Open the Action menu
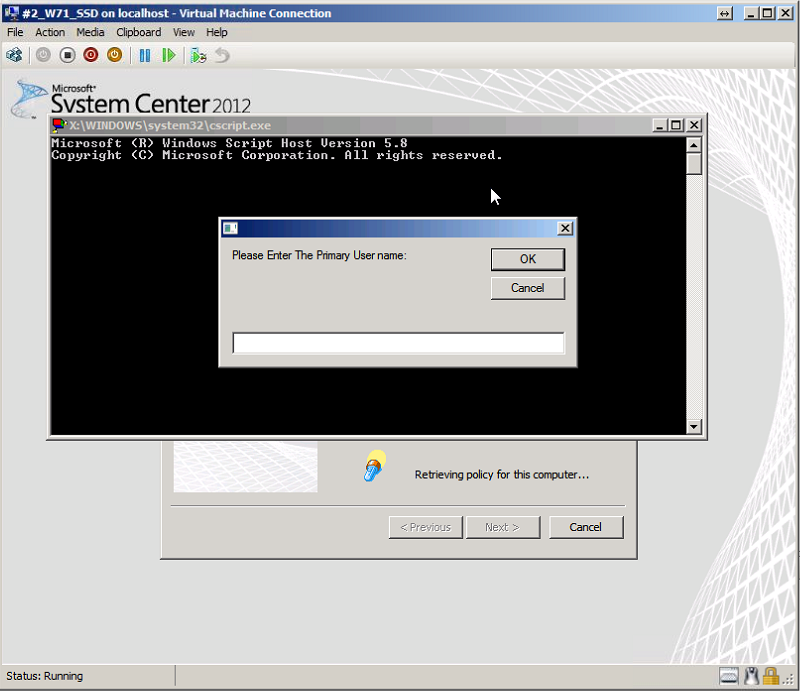Image resolution: width=800 pixels, height=691 pixels. (50, 32)
